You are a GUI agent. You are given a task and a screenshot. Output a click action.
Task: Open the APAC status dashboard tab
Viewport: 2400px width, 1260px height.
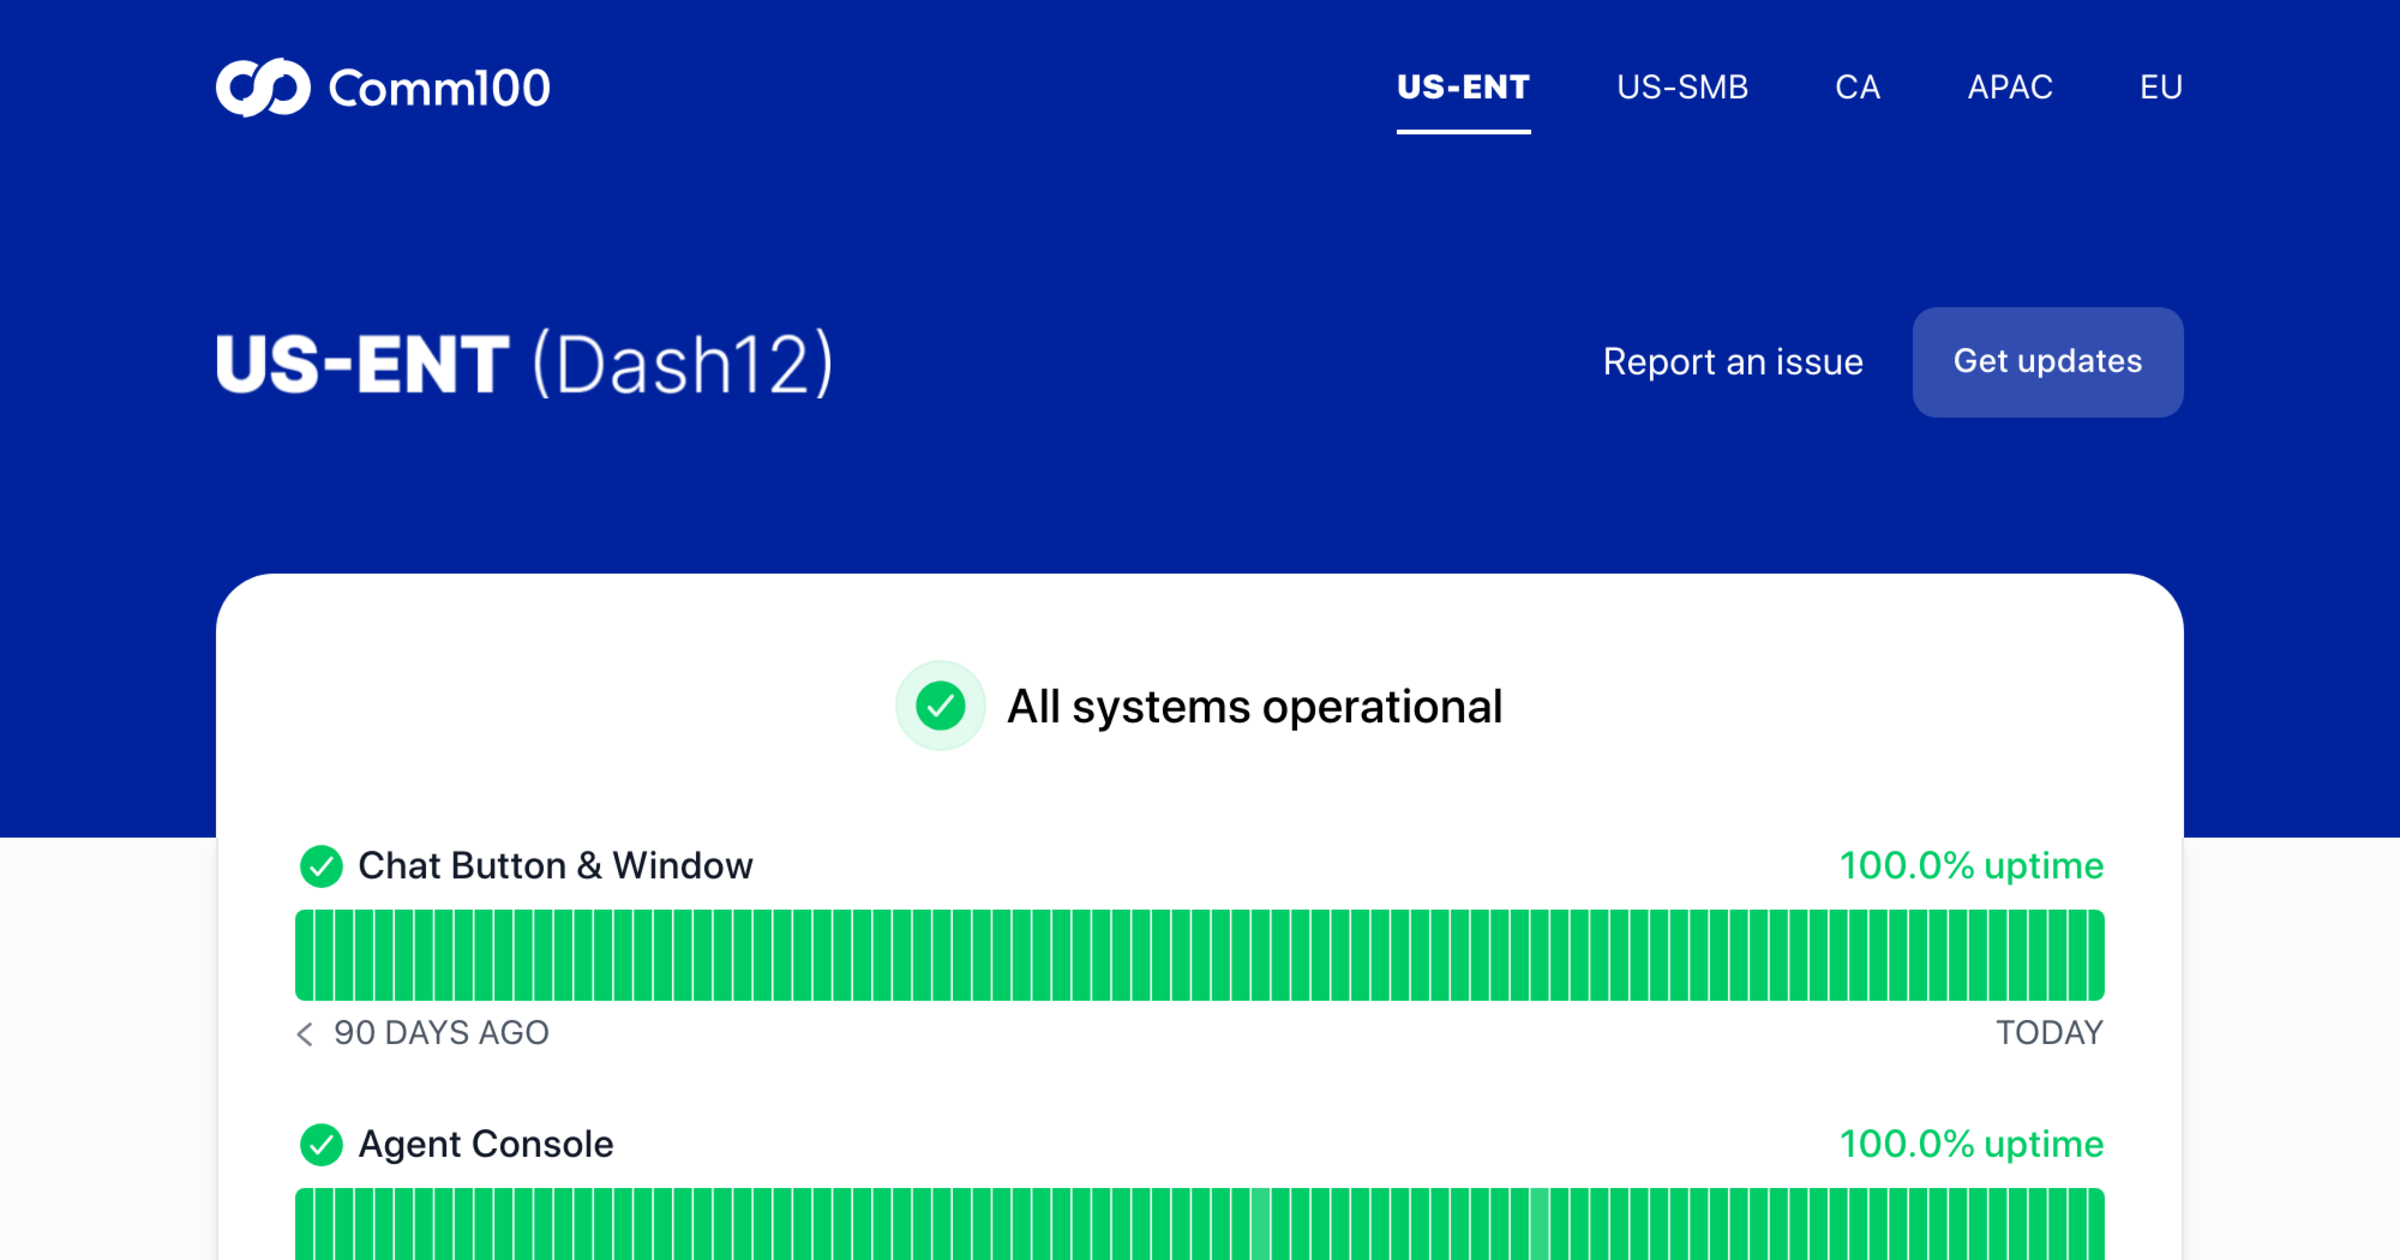point(2010,88)
